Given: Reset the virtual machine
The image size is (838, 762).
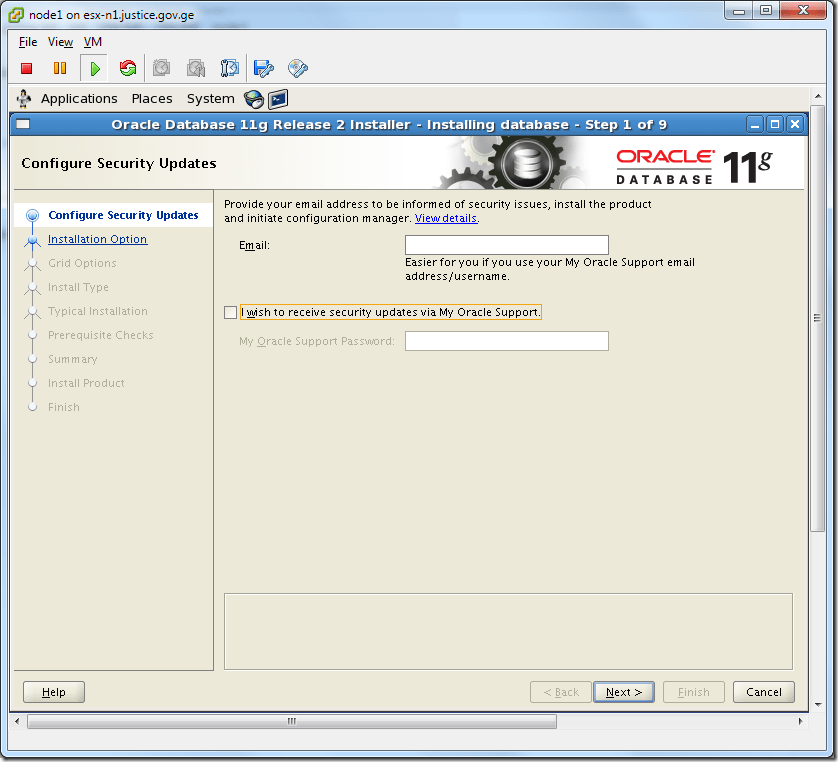Looking at the screenshot, I should [129, 68].
